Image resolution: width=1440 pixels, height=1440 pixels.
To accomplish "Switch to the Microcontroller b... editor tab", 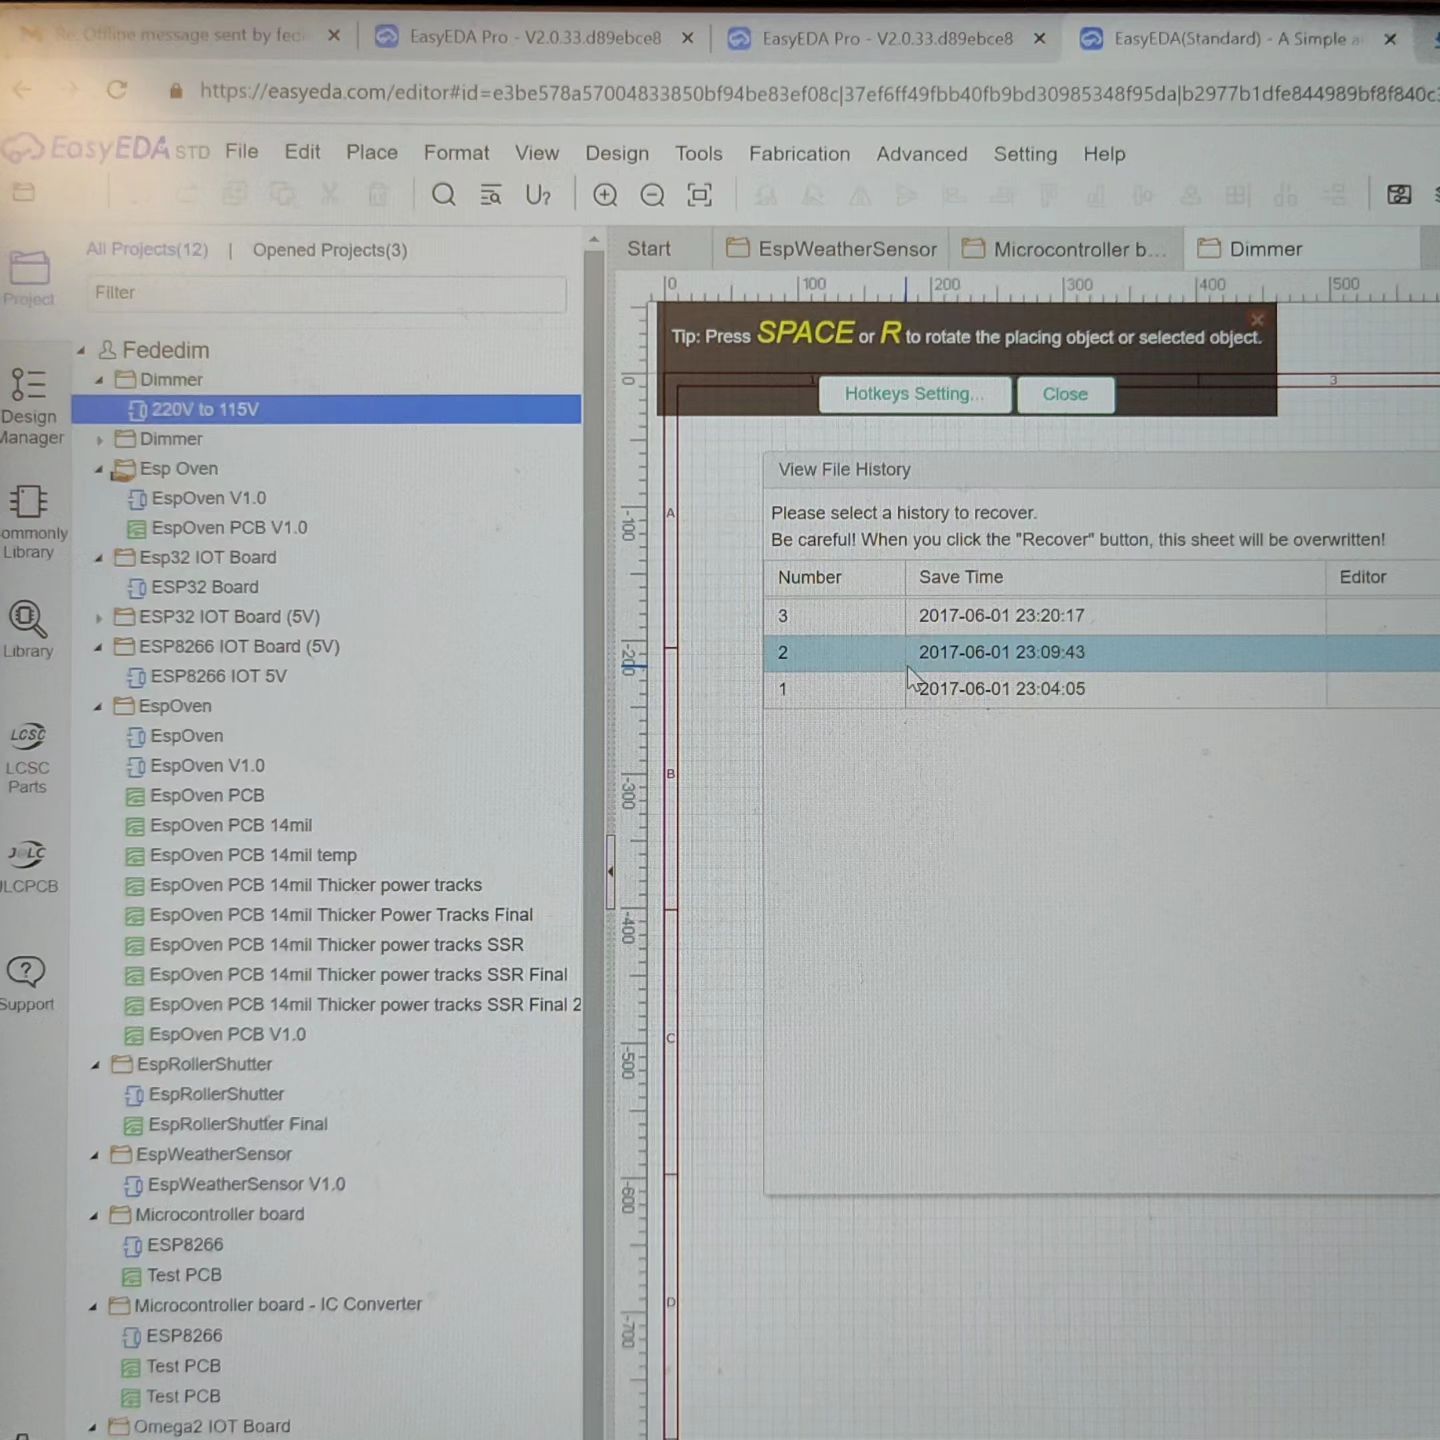I will (1066, 249).
